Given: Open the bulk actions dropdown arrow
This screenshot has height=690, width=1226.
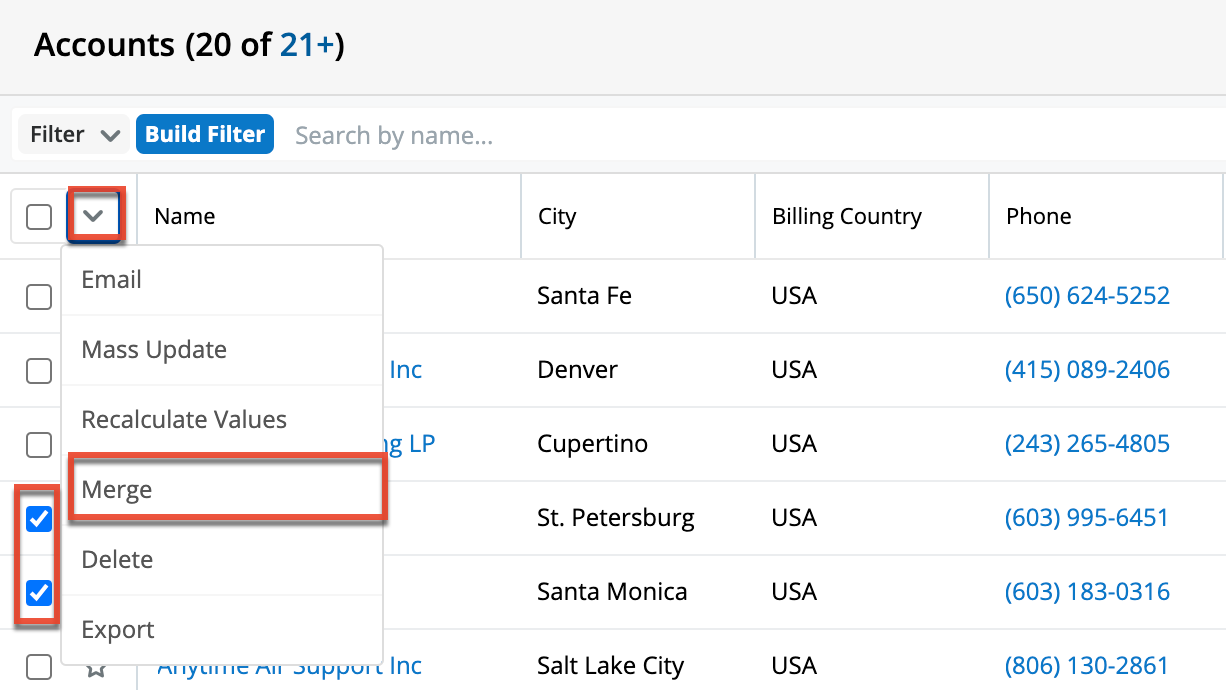Looking at the screenshot, I should [94, 215].
